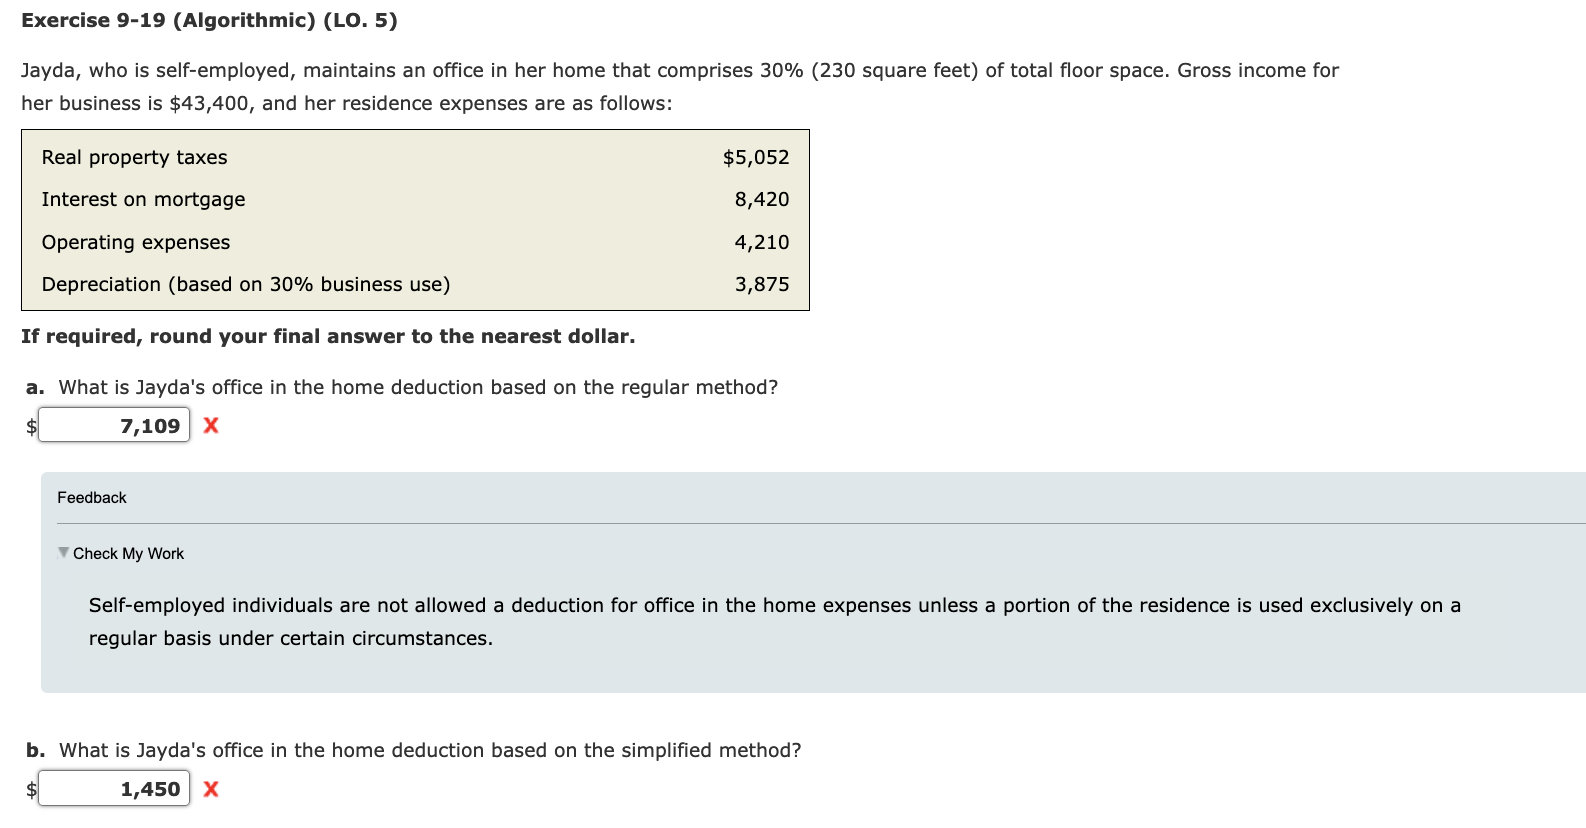Select the Depreciation row label
This screenshot has height=828, width=1586.
pyautogui.click(x=246, y=285)
